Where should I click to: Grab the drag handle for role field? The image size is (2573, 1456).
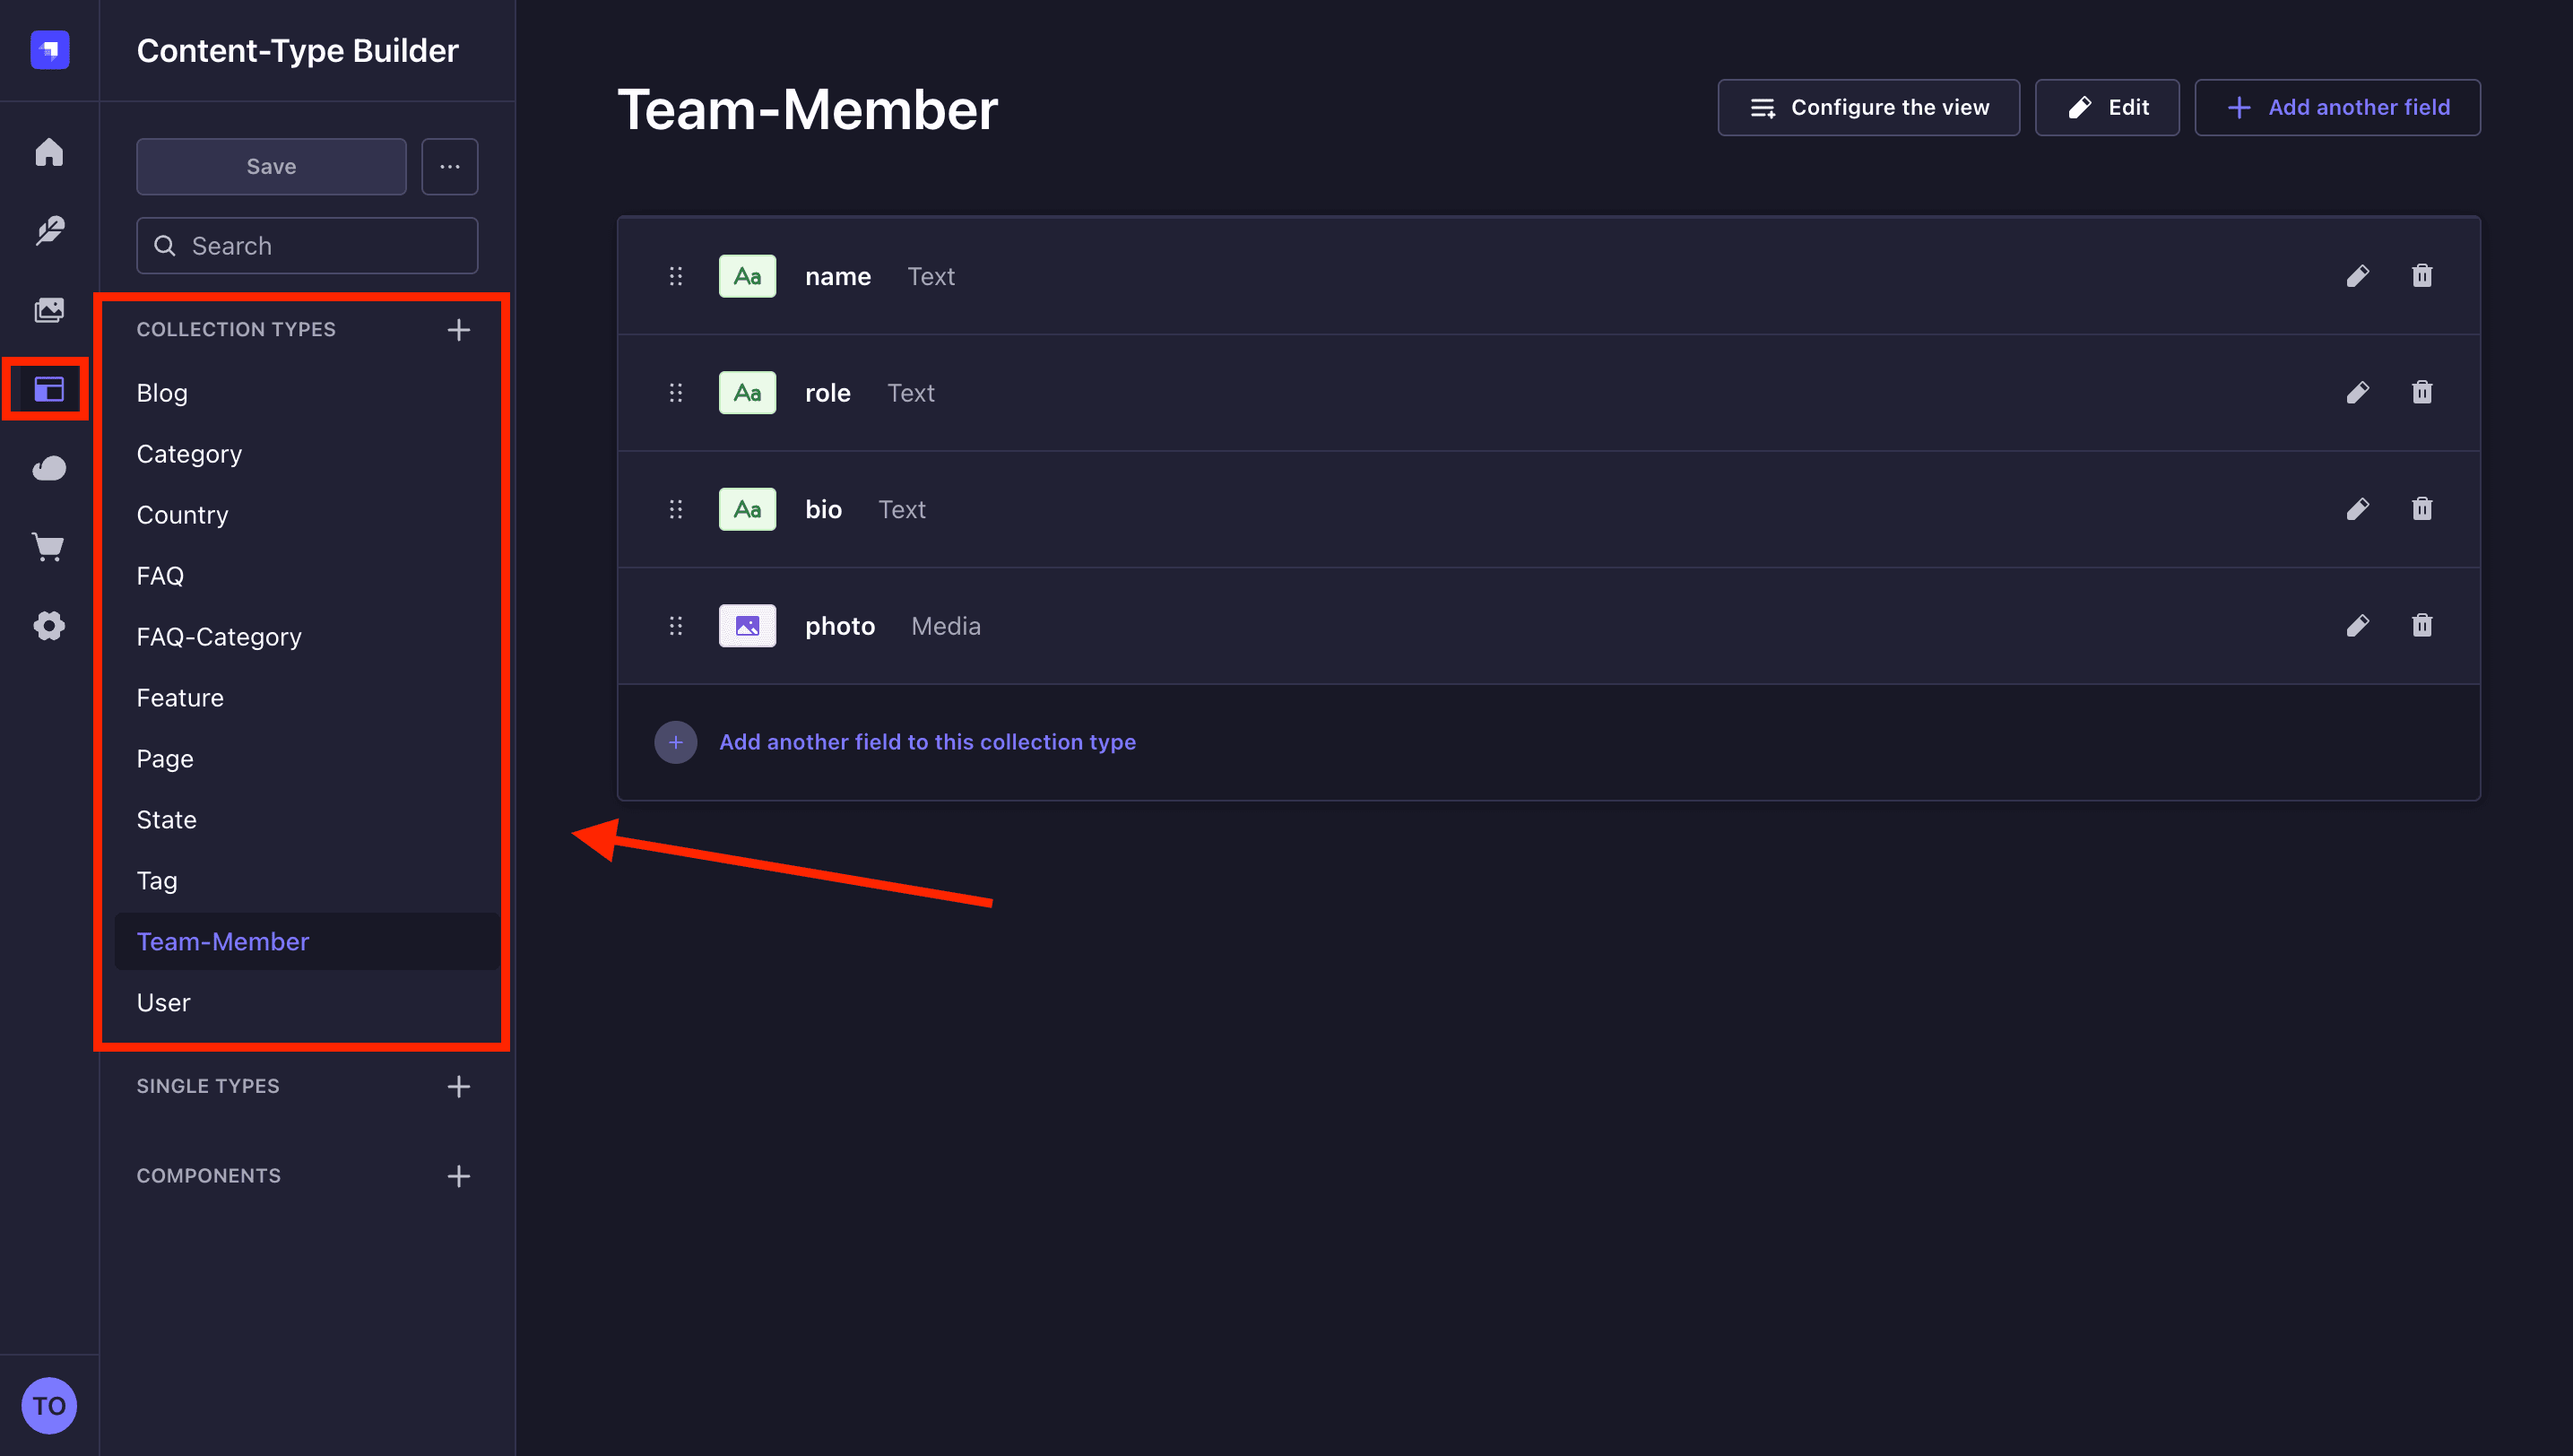pyautogui.click(x=675, y=393)
